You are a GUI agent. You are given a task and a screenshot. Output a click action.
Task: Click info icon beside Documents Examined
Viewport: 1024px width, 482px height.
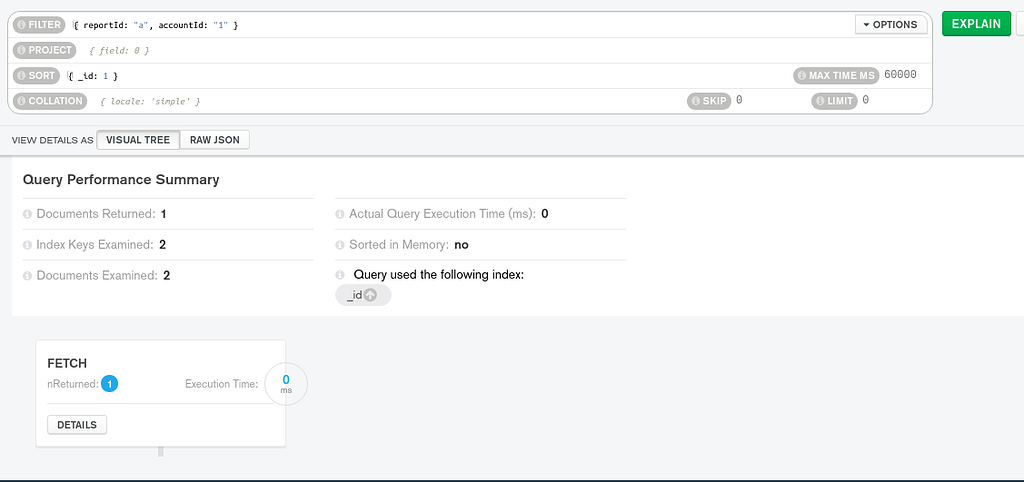tap(27, 276)
